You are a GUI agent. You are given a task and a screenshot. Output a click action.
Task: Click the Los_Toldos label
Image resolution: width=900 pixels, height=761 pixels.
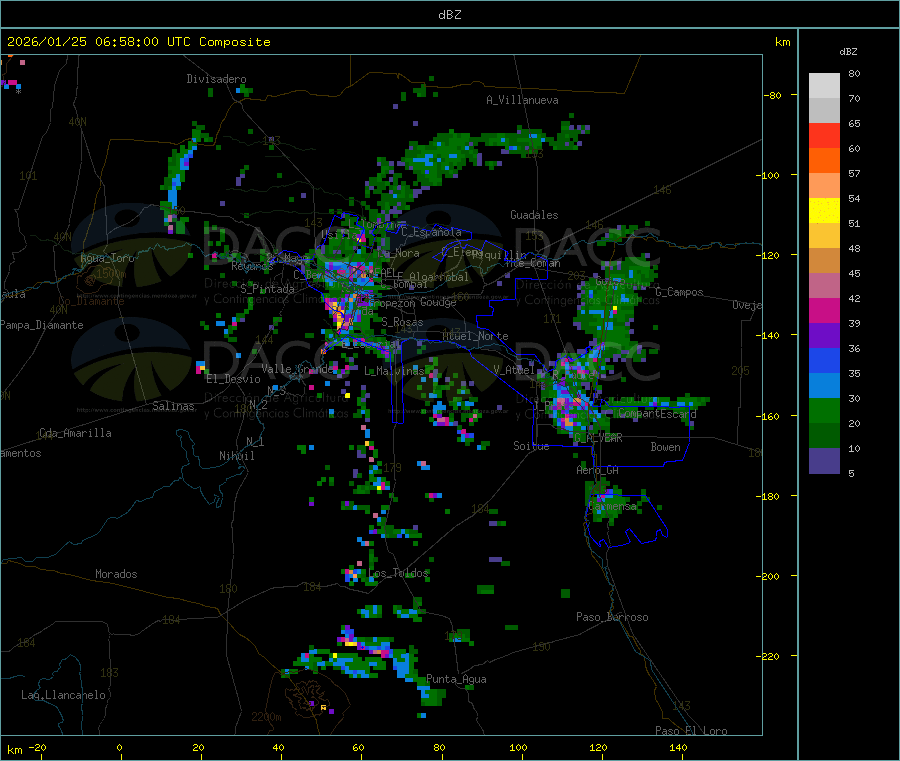point(398,573)
